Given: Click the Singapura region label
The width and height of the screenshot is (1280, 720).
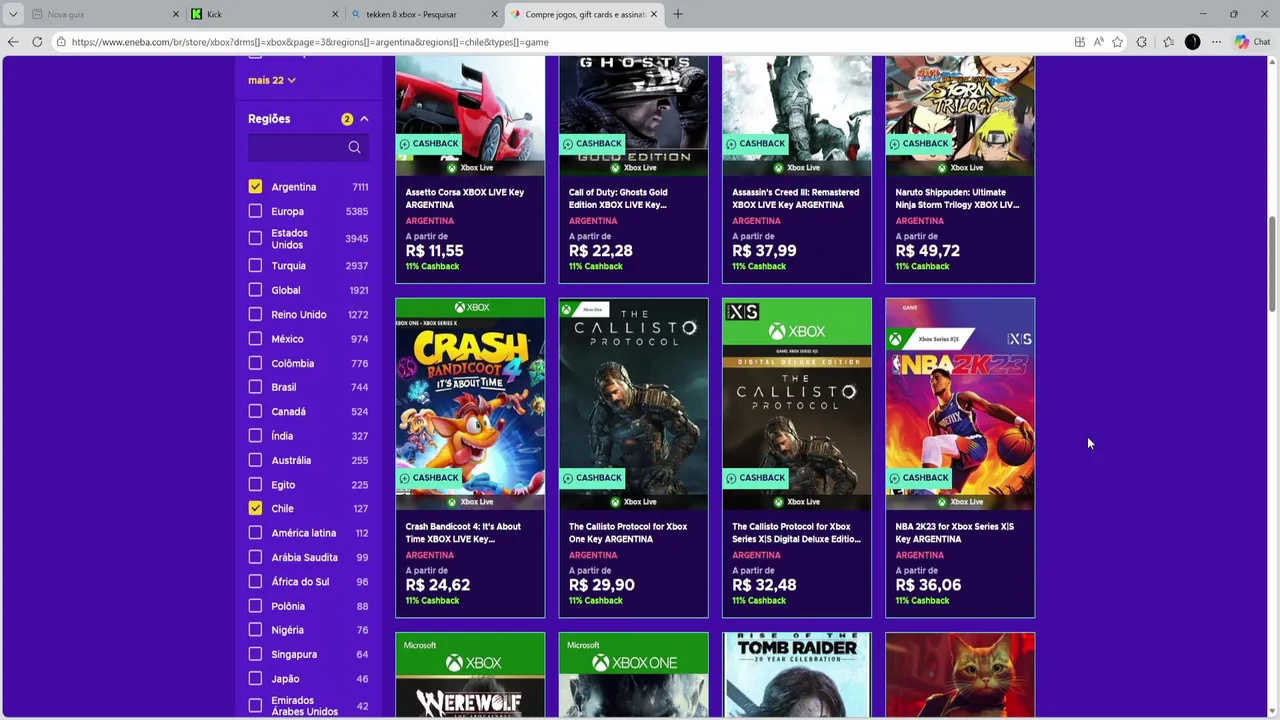Looking at the screenshot, I should pos(294,654).
